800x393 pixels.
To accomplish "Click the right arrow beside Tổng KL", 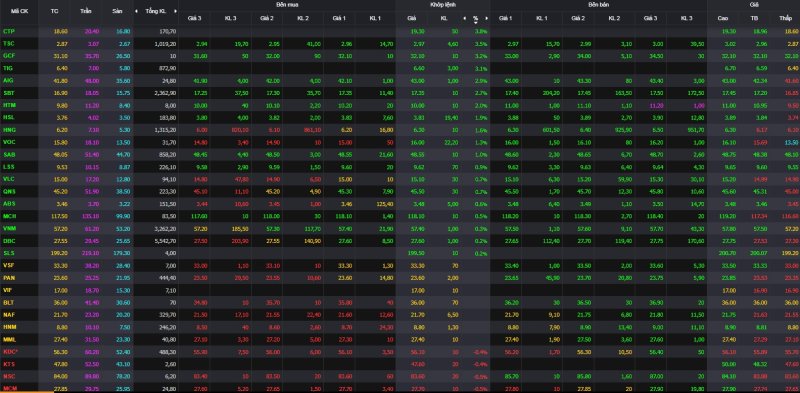I will click(176, 11).
